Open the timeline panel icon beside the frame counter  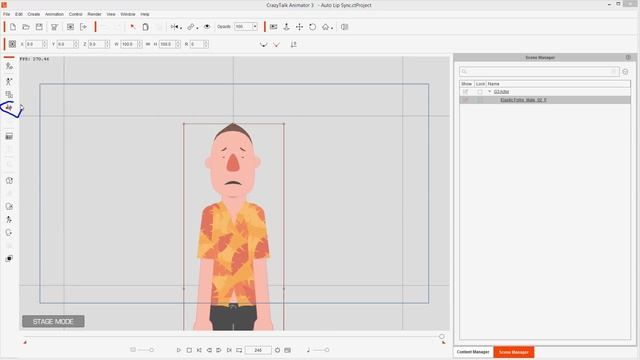288,350
